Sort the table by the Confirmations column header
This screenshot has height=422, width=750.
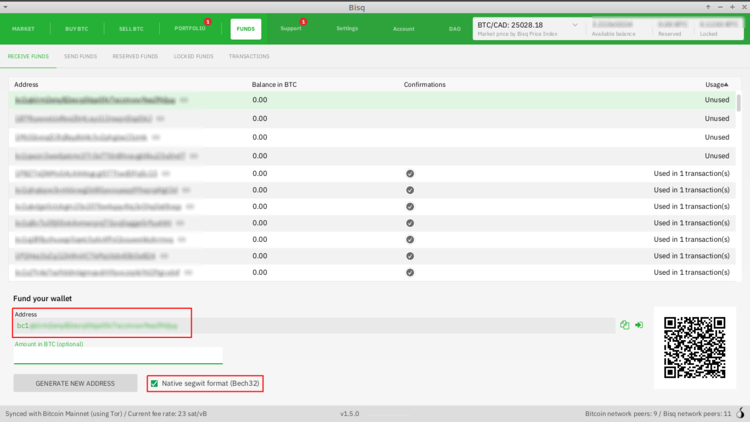[424, 85]
